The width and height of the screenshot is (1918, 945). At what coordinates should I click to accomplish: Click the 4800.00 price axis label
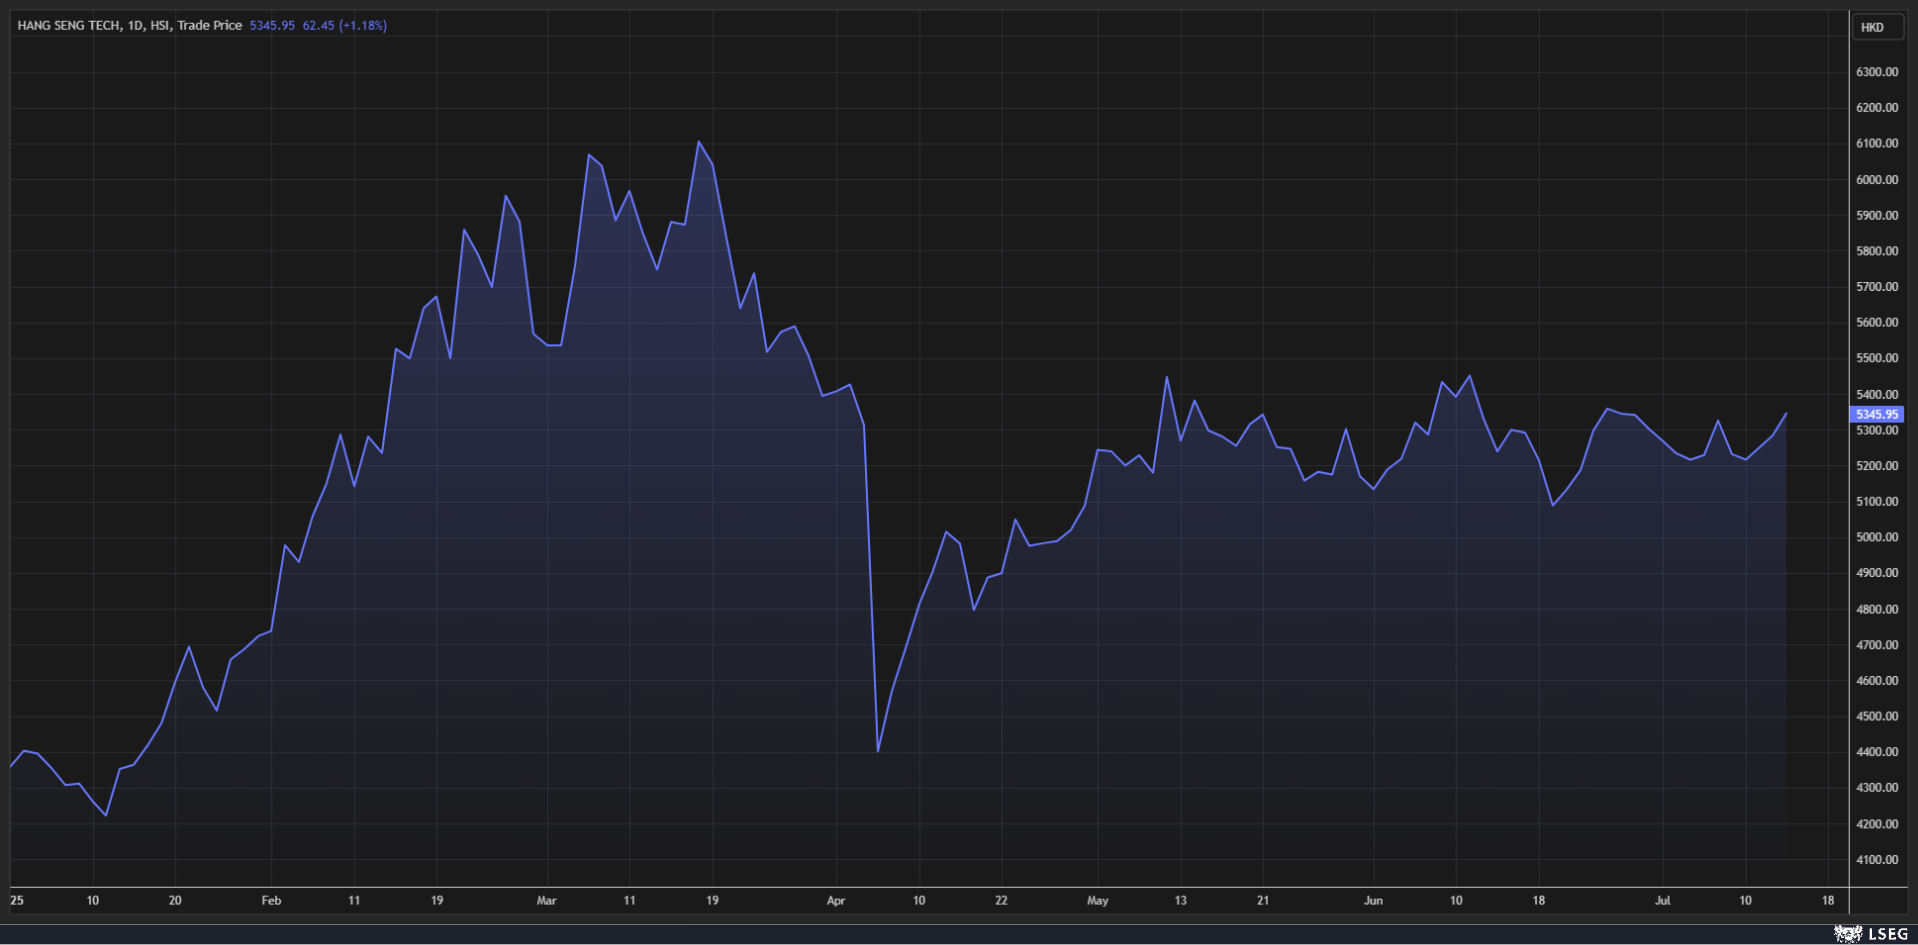[x=1877, y=609]
